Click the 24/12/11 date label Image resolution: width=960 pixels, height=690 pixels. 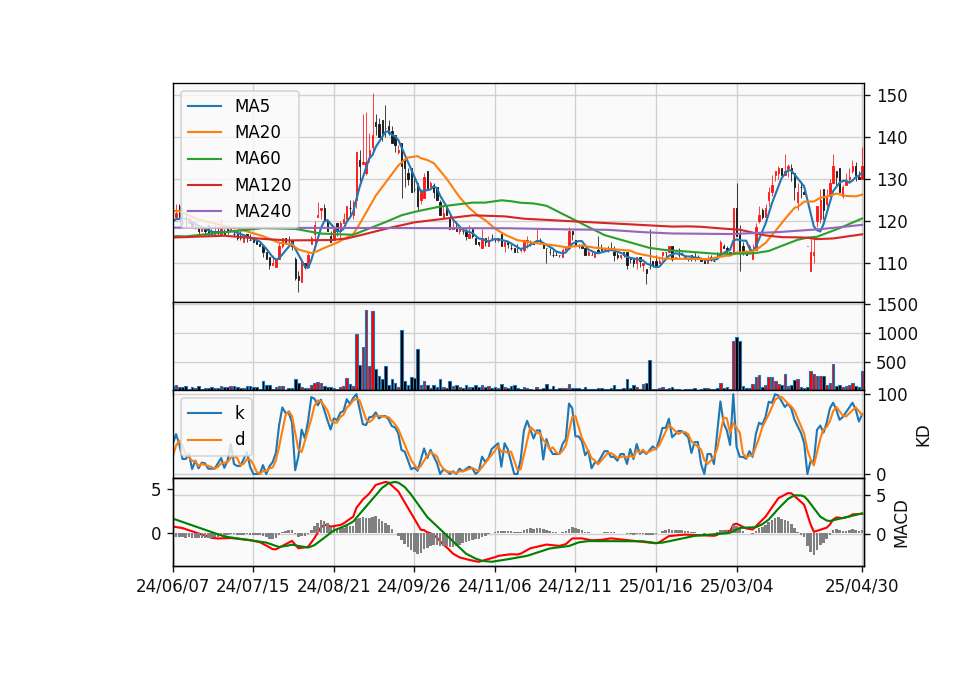coord(575,586)
